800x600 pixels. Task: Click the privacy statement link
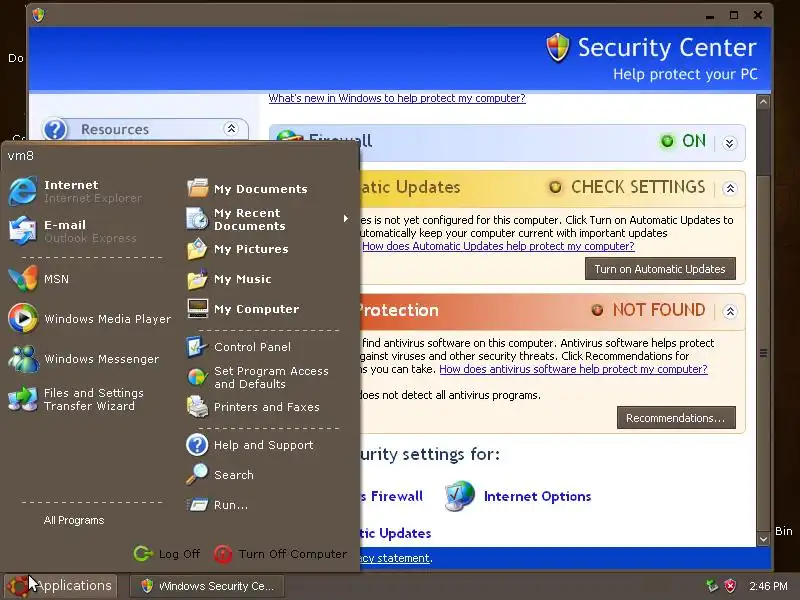pyautogui.click(x=395, y=558)
